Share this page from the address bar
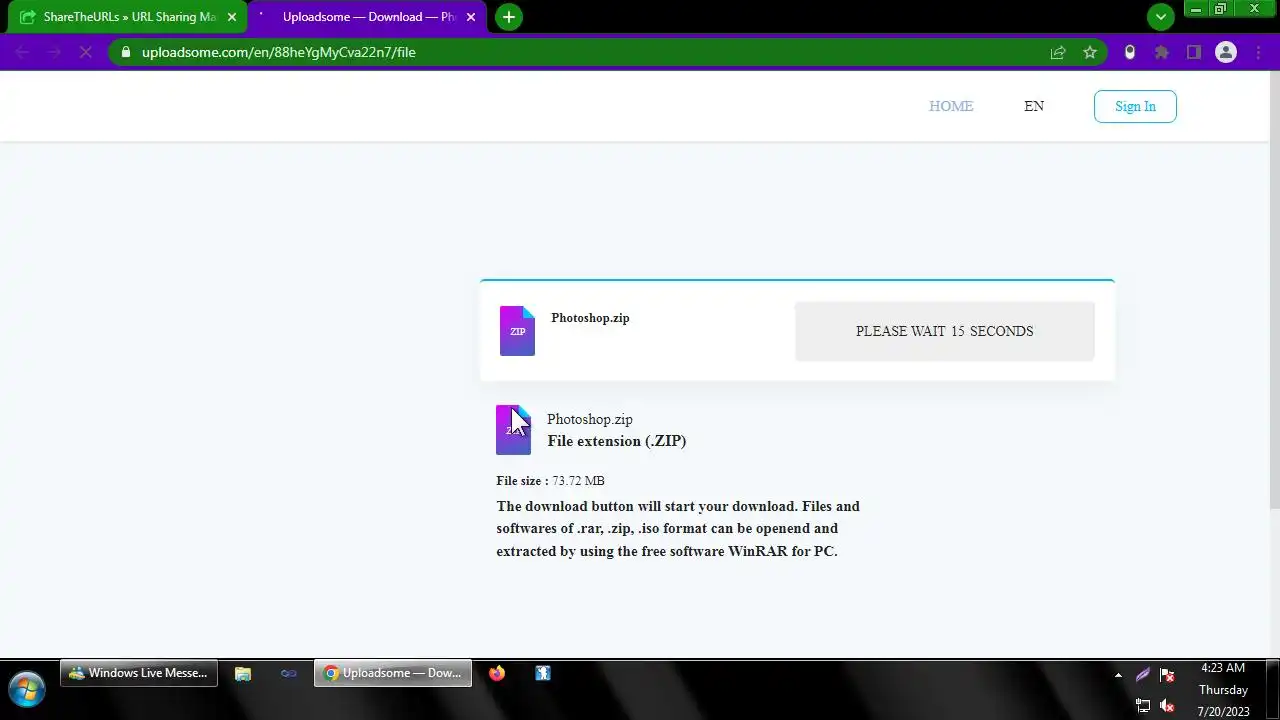 [x=1058, y=52]
